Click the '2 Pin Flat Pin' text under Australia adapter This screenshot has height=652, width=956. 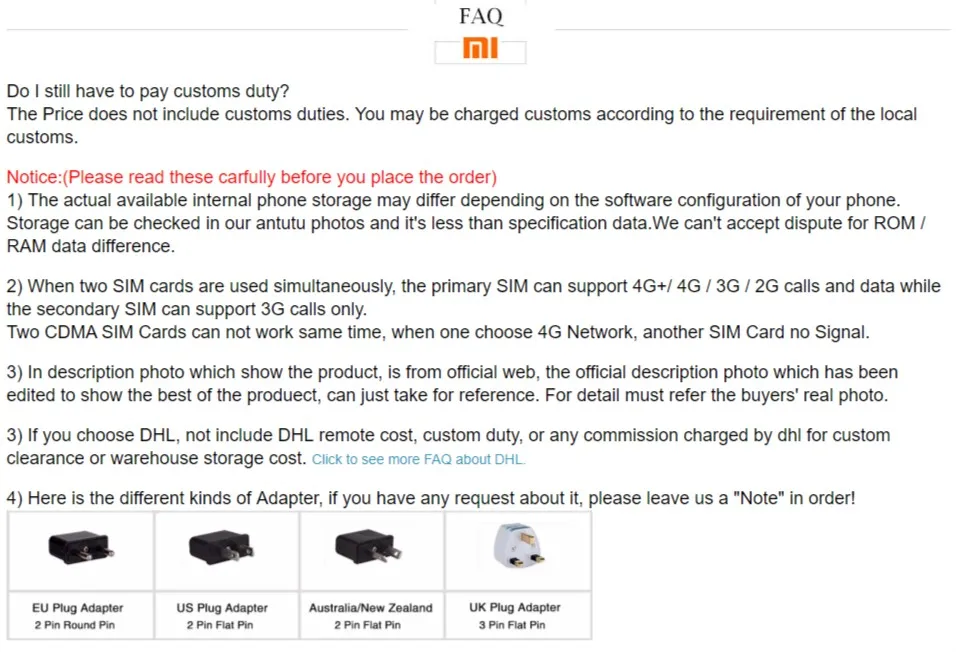click(367, 625)
